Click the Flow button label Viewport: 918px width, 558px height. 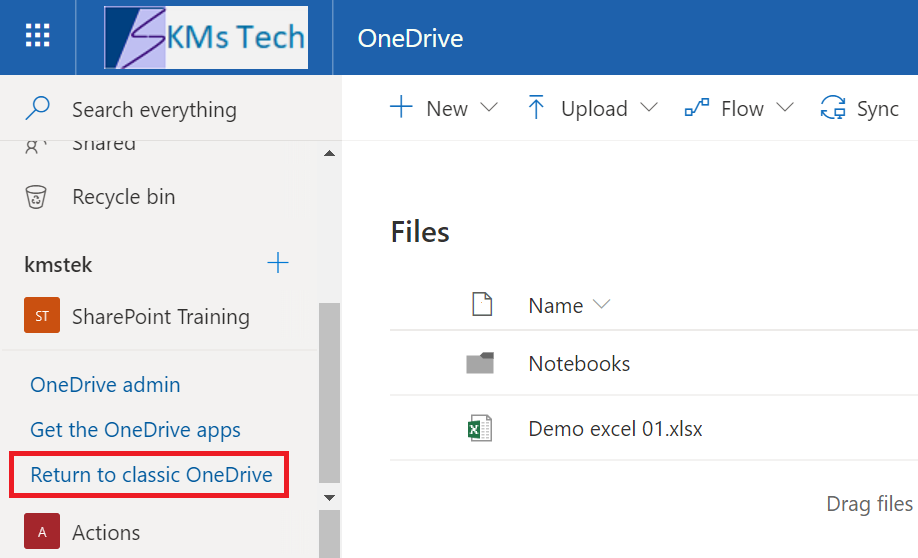(x=742, y=109)
